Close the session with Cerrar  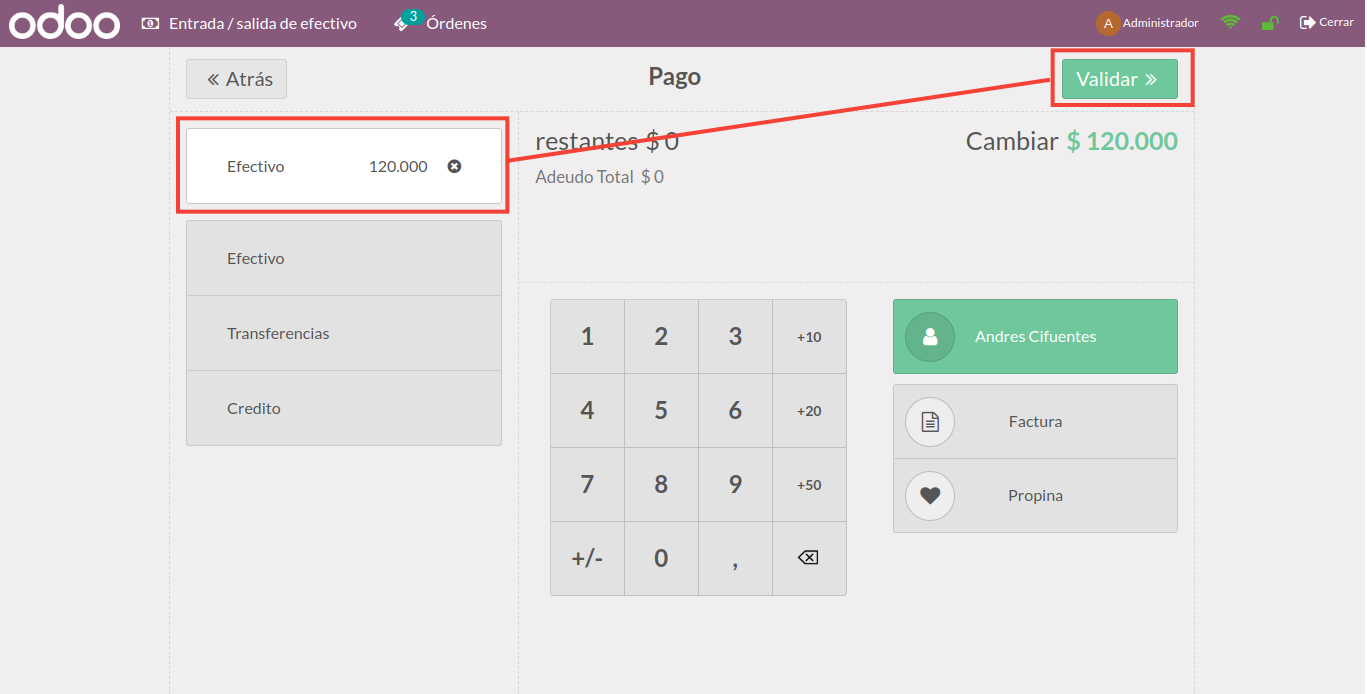click(1326, 22)
